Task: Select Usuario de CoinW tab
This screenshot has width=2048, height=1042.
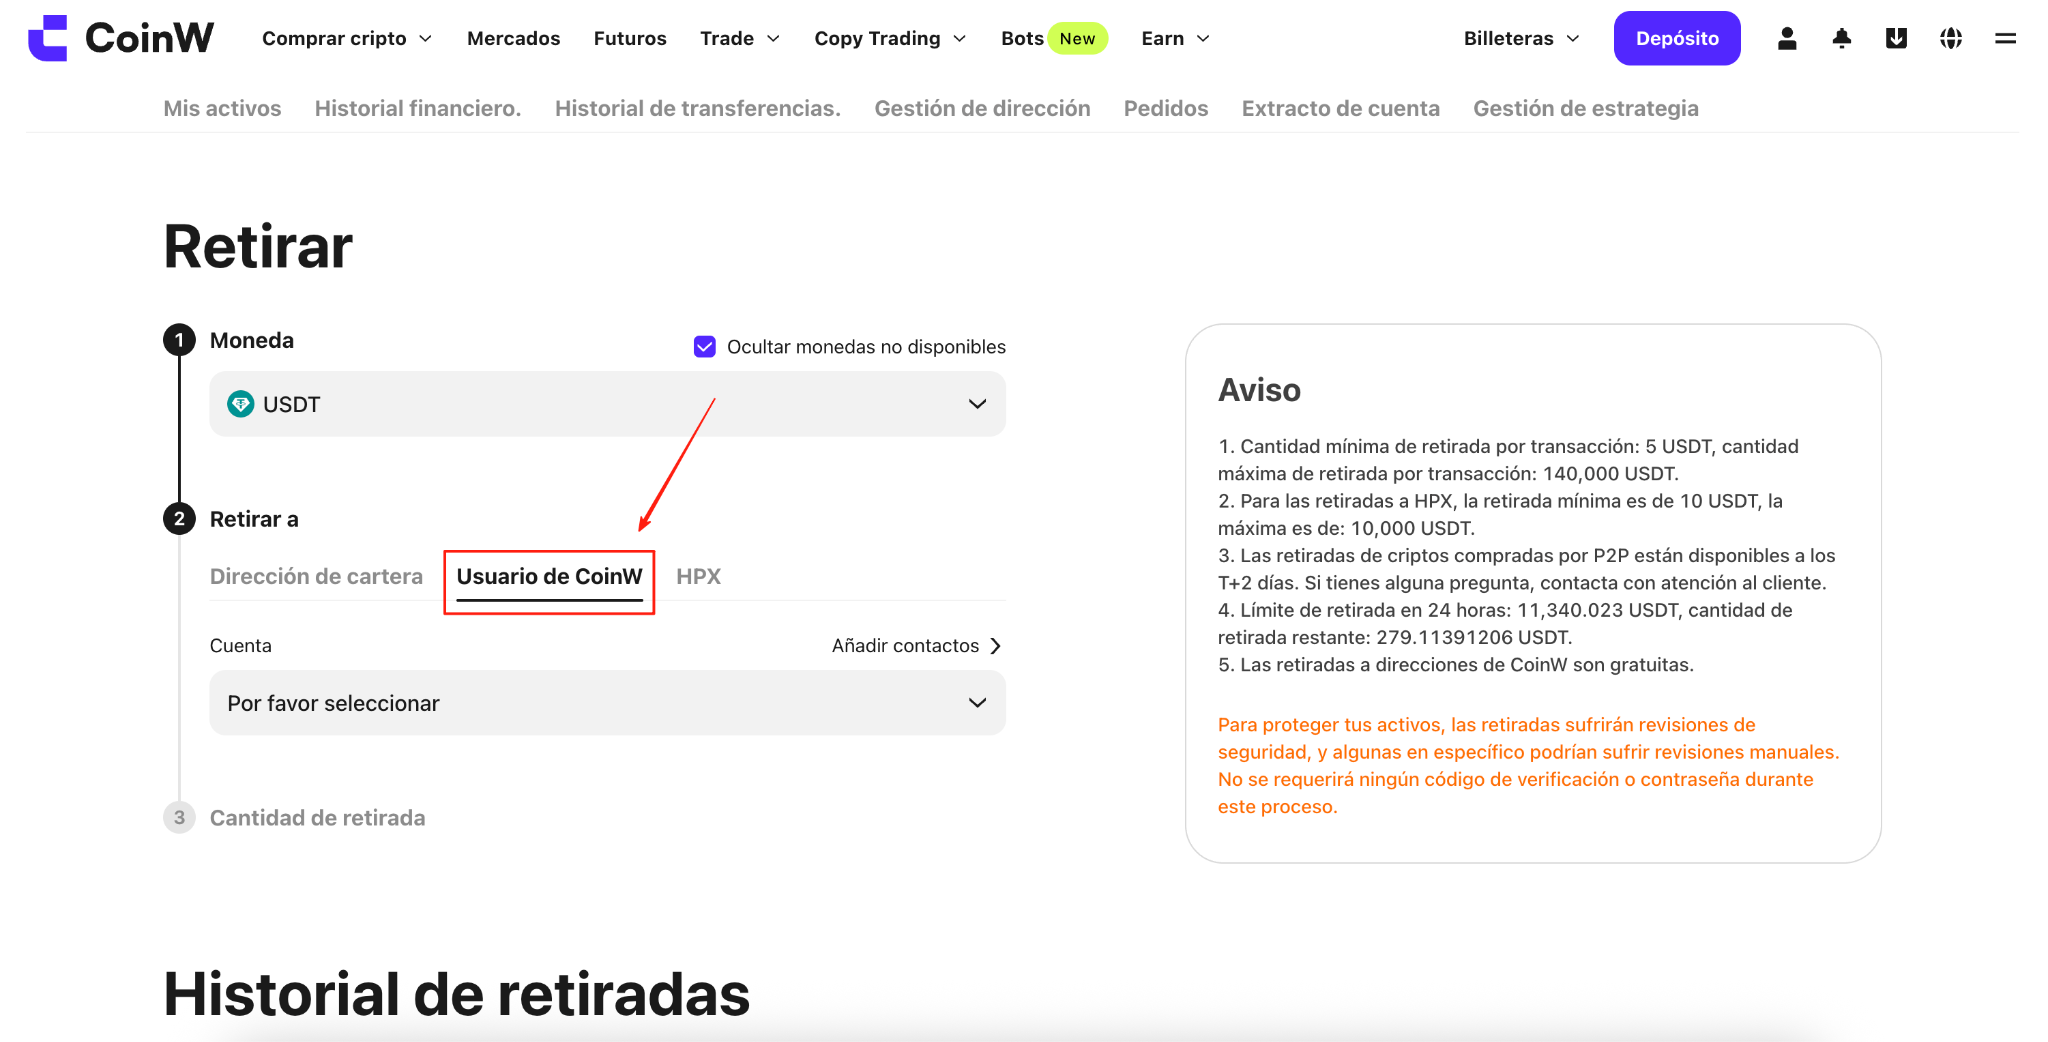Action: [x=549, y=577]
